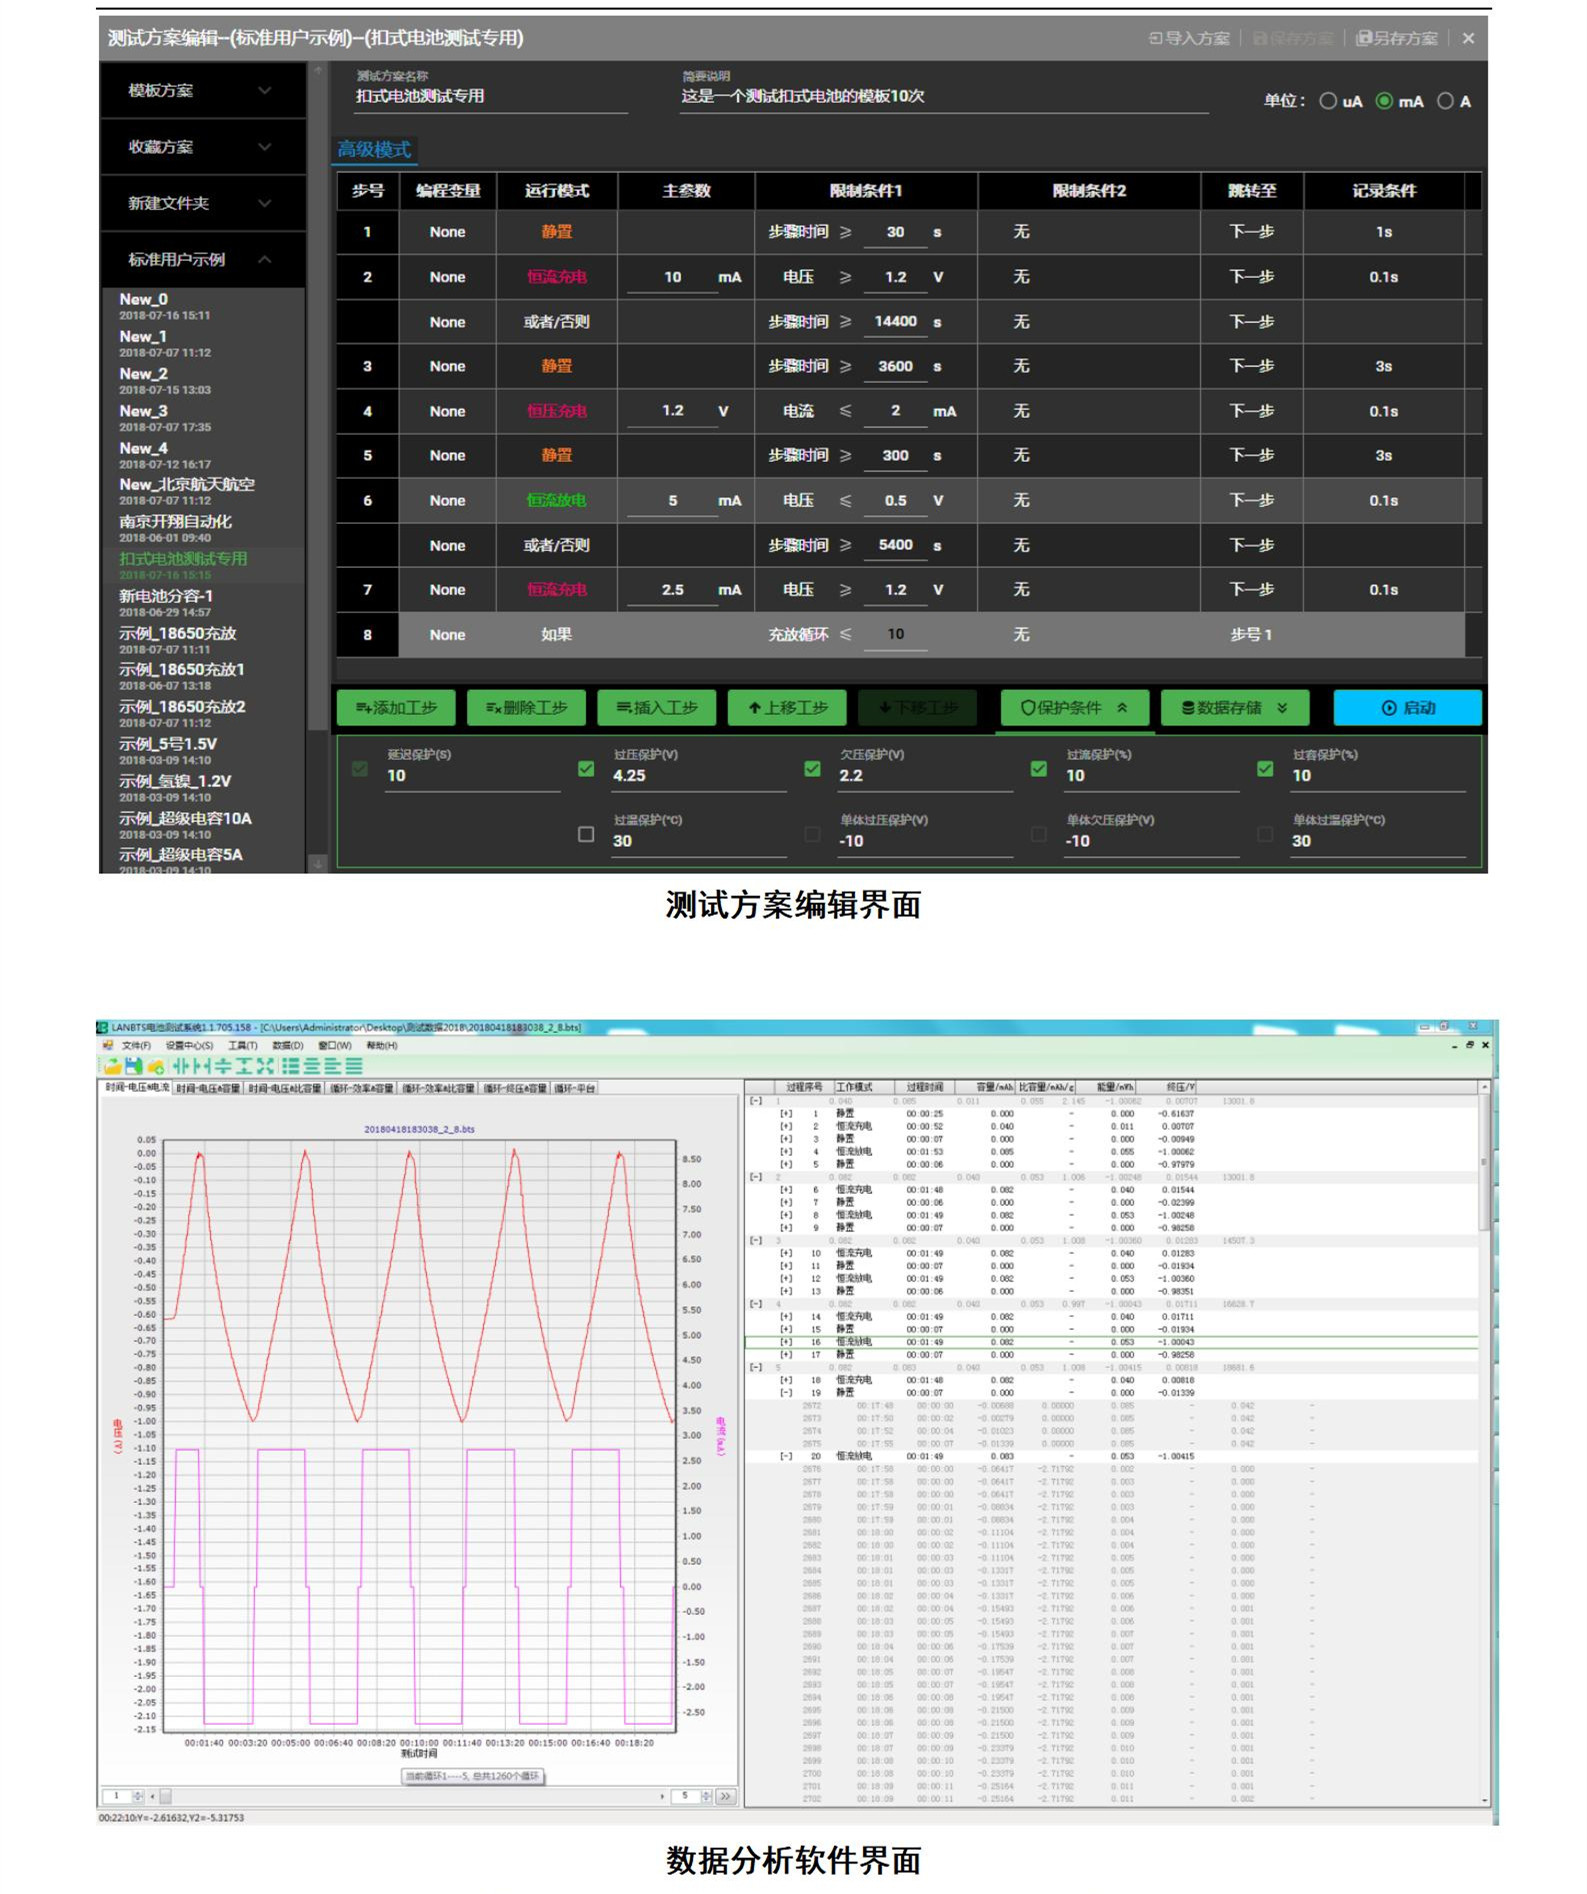Click the 启动 start play button
The height and width of the screenshot is (1894, 1587).
click(1407, 708)
